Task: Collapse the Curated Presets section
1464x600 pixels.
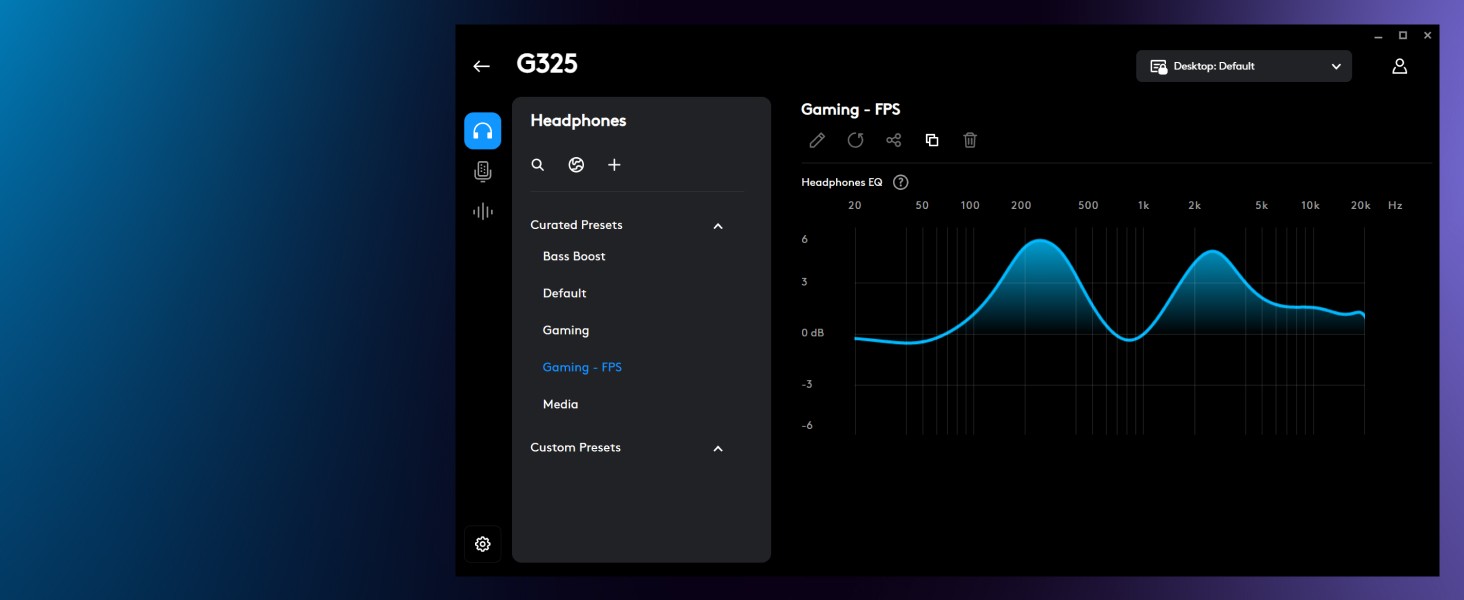Action: point(717,226)
